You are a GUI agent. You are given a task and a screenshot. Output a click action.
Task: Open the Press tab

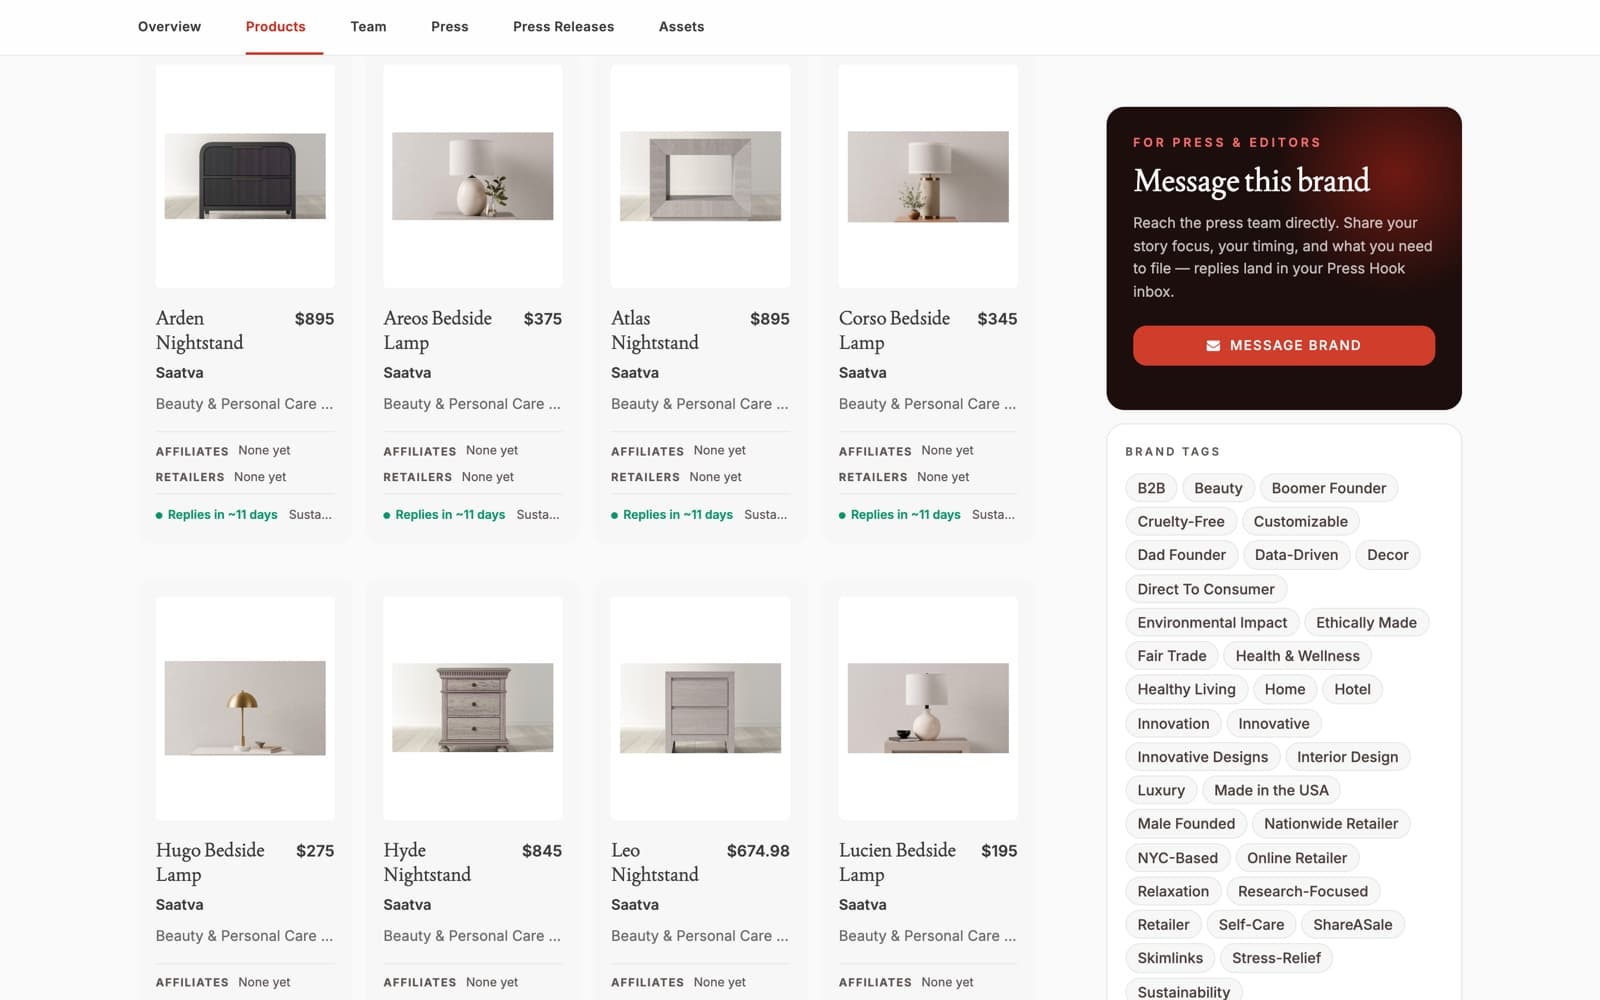click(450, 27)
